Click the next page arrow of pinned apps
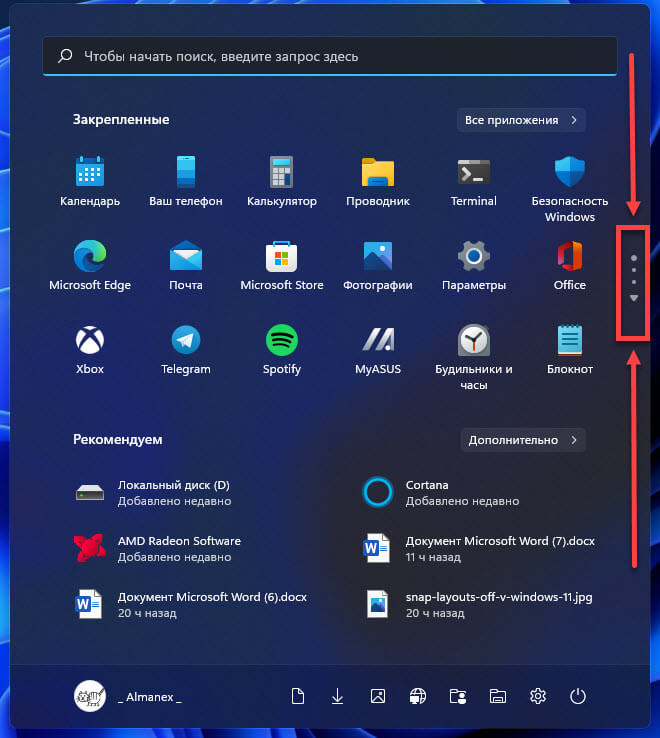Image resolution: width=660 pixels, height=738 pixels. (x=634, y=298)
